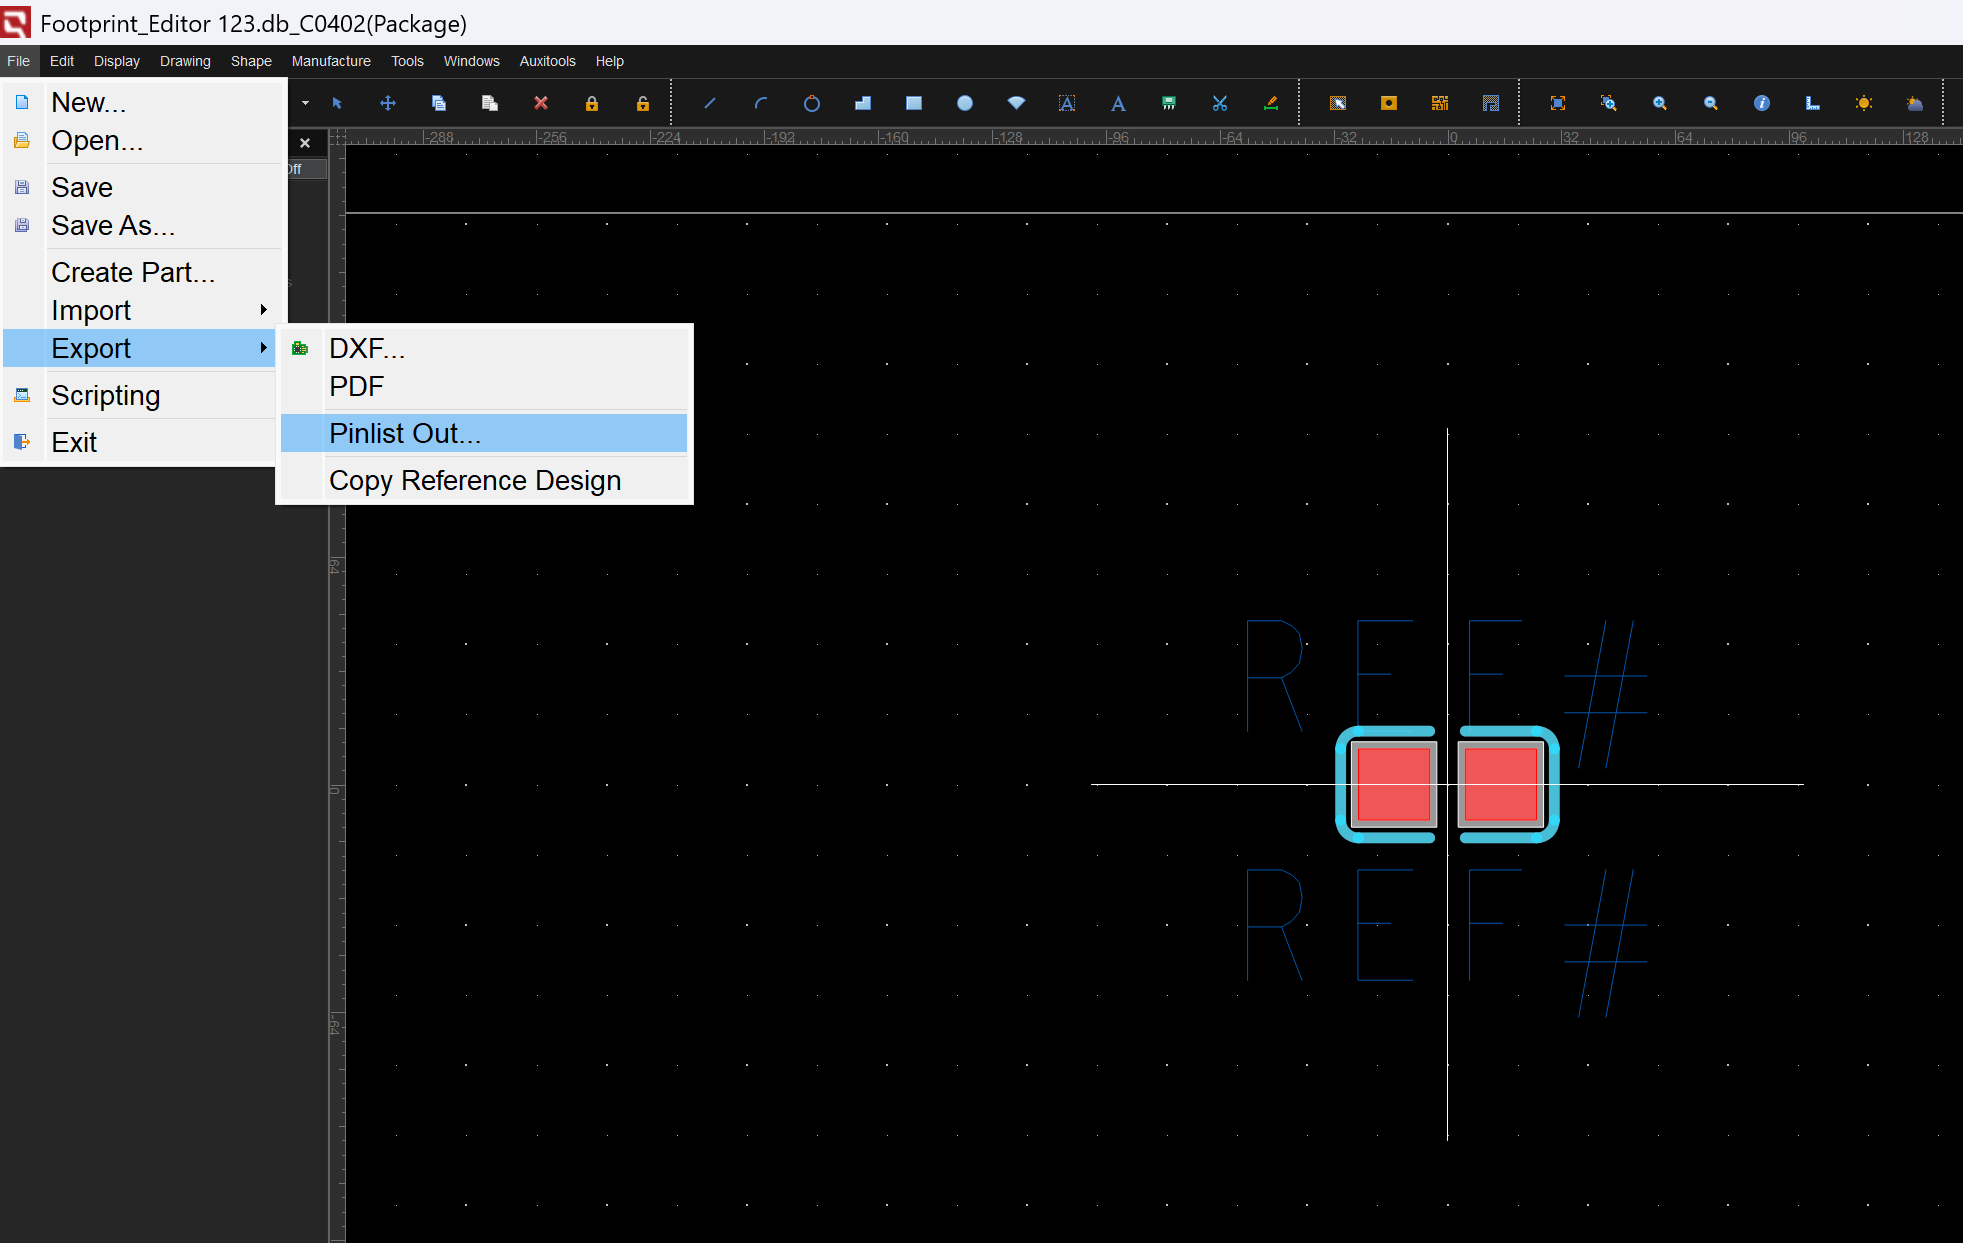Viewport: 1963px width, 1243px height.
Task: Click the Zoom Fit icon
Action: 1558,103
